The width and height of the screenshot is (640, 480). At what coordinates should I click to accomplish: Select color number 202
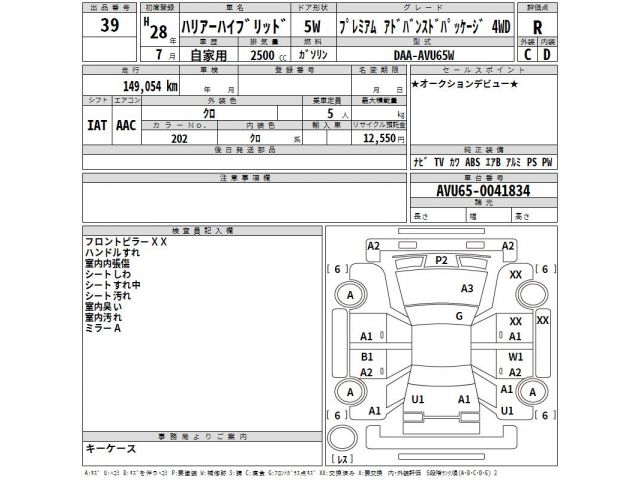[x=179, y=139]
